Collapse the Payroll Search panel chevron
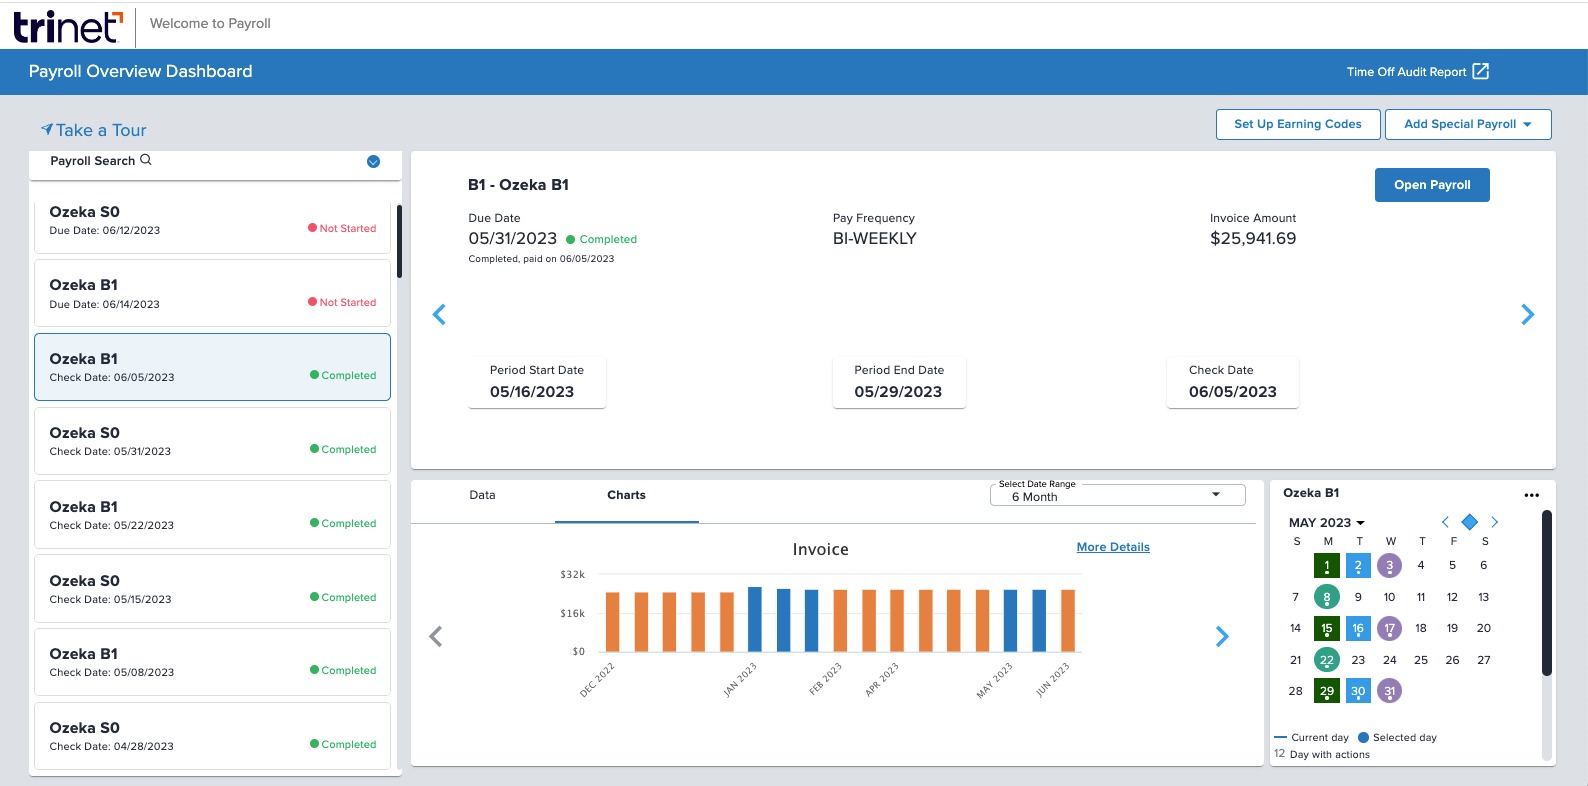This screenshot has height=786, width=1588. (x=373, y=161)
